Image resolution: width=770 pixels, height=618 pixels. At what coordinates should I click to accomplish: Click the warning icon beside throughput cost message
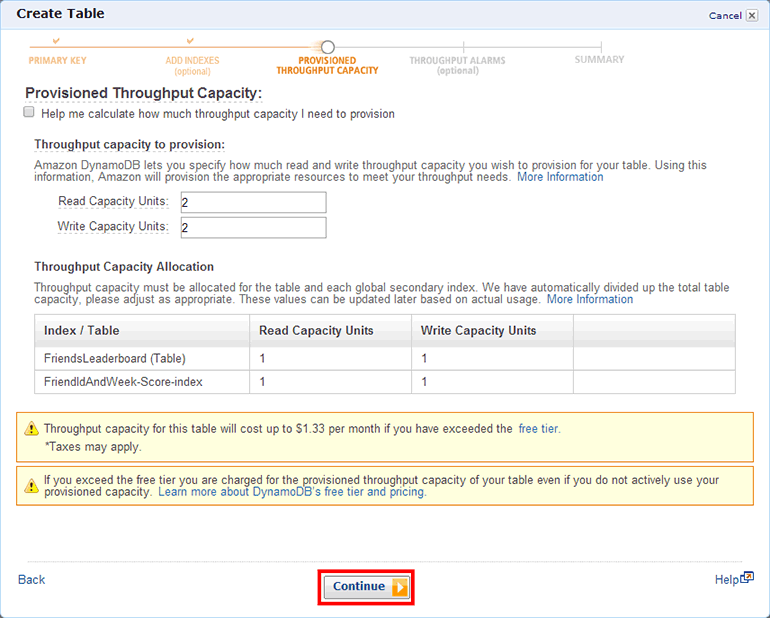point(32,429)
